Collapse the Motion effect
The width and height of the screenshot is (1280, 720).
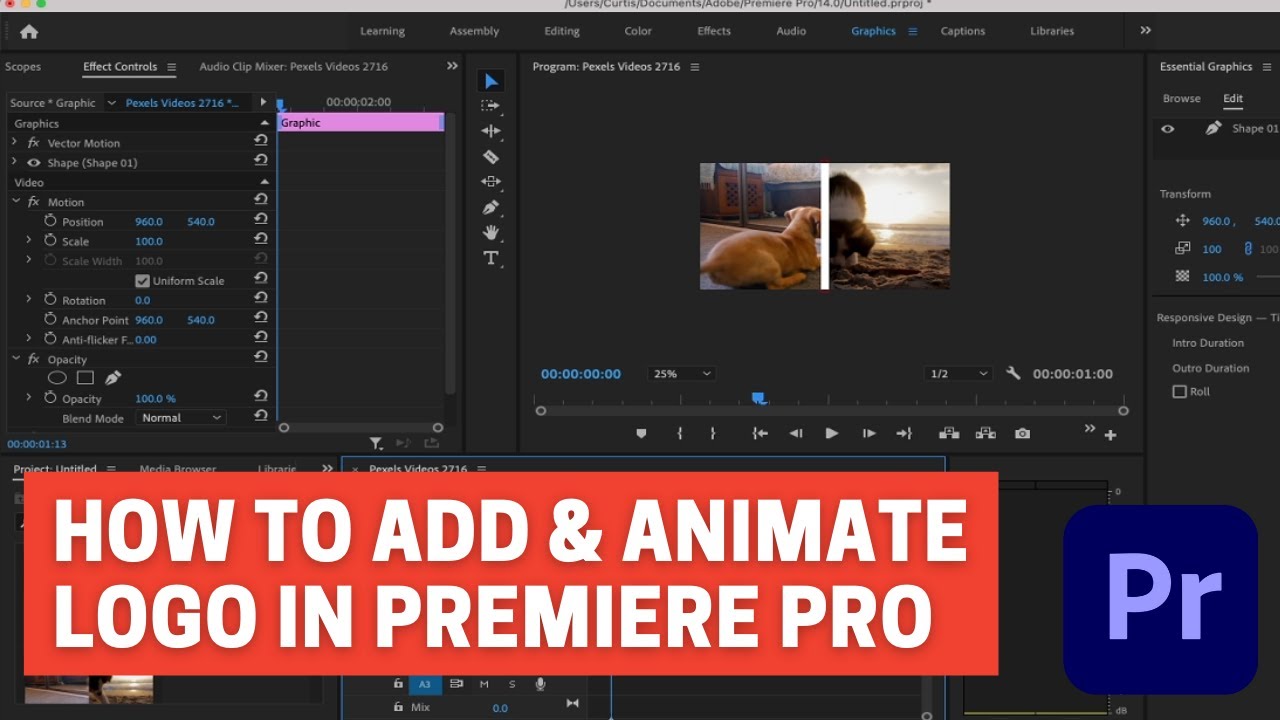click(x=15, y=201)
